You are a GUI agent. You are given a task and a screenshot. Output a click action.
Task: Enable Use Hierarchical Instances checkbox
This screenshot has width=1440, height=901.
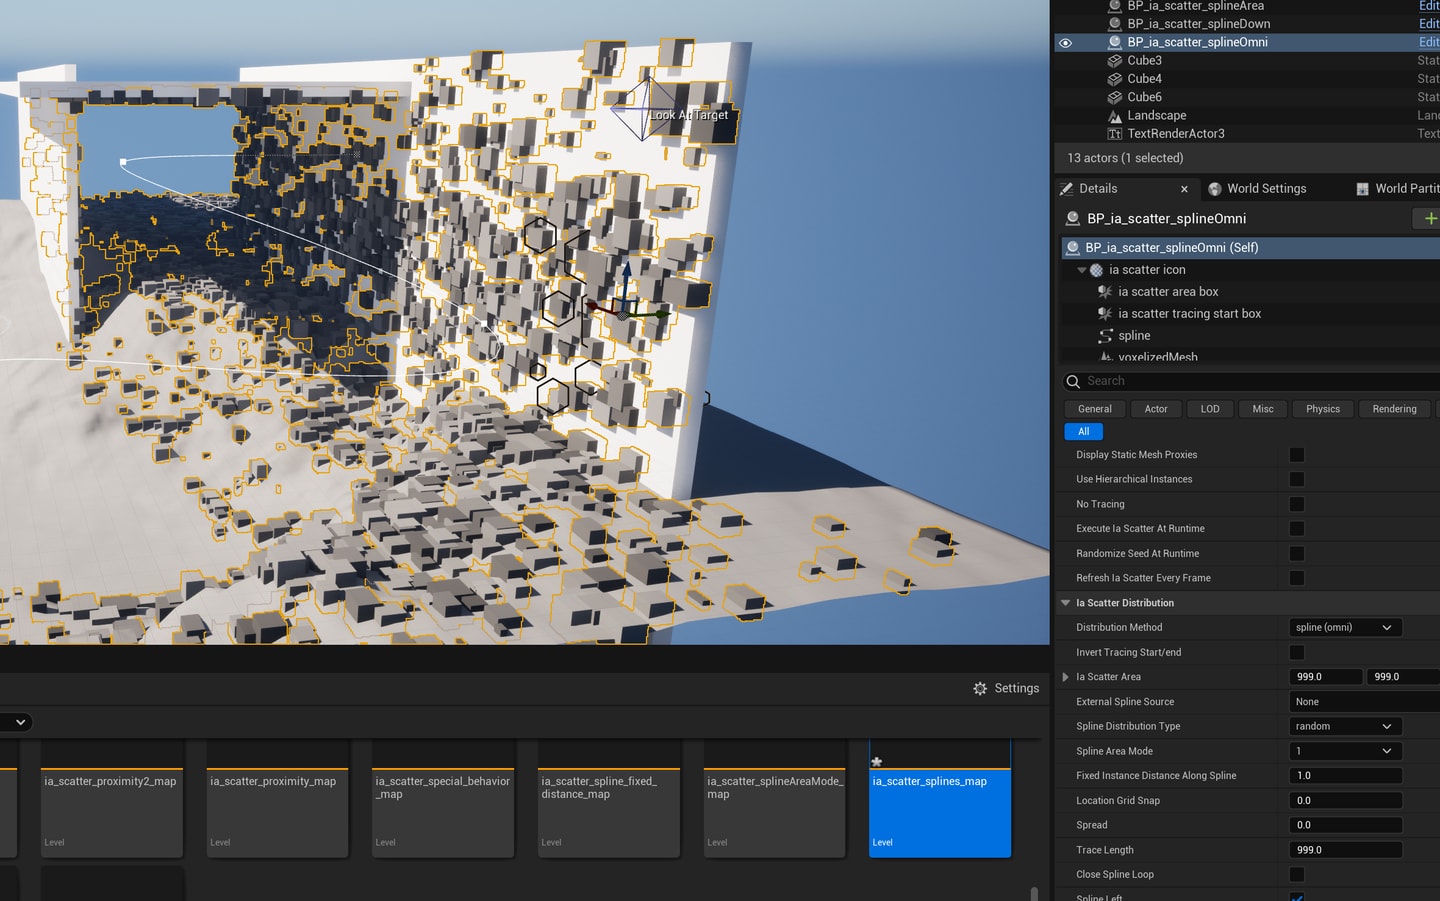pyautogui.click(x=1297, y=479)
